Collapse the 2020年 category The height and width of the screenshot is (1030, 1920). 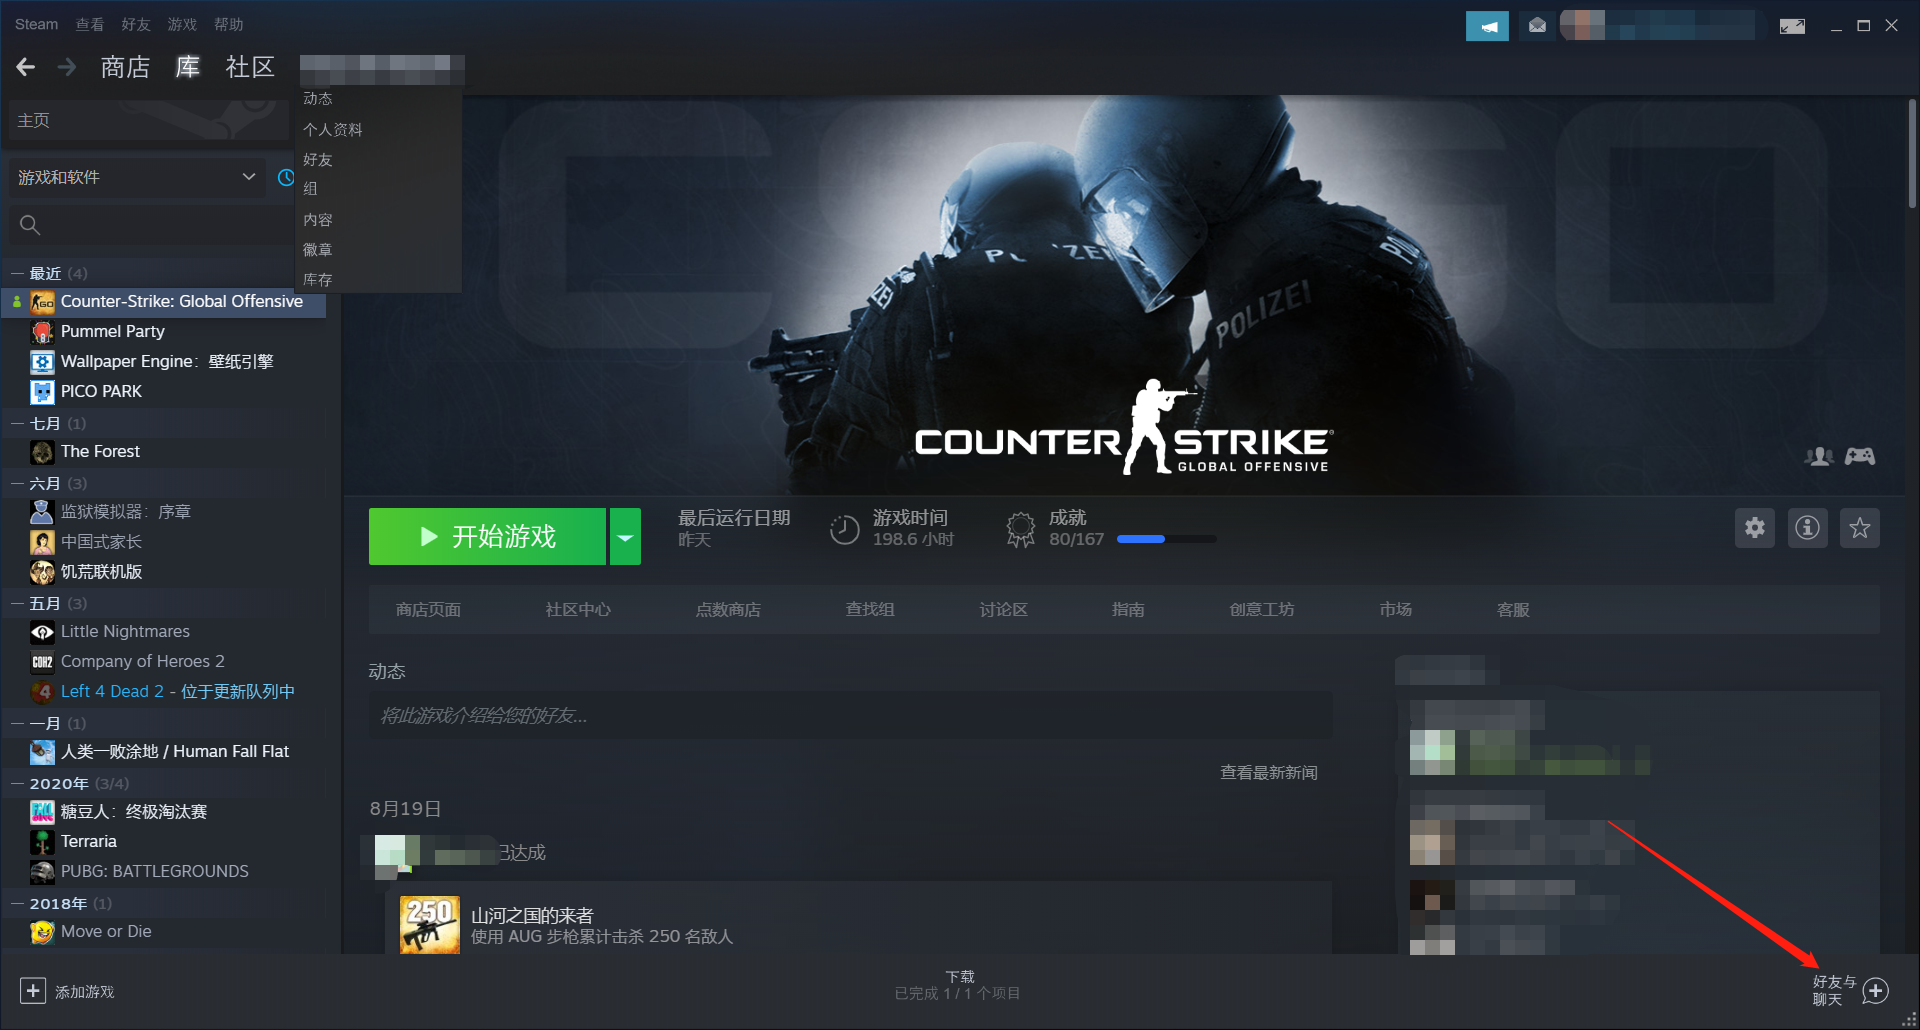tap(17, 783)
